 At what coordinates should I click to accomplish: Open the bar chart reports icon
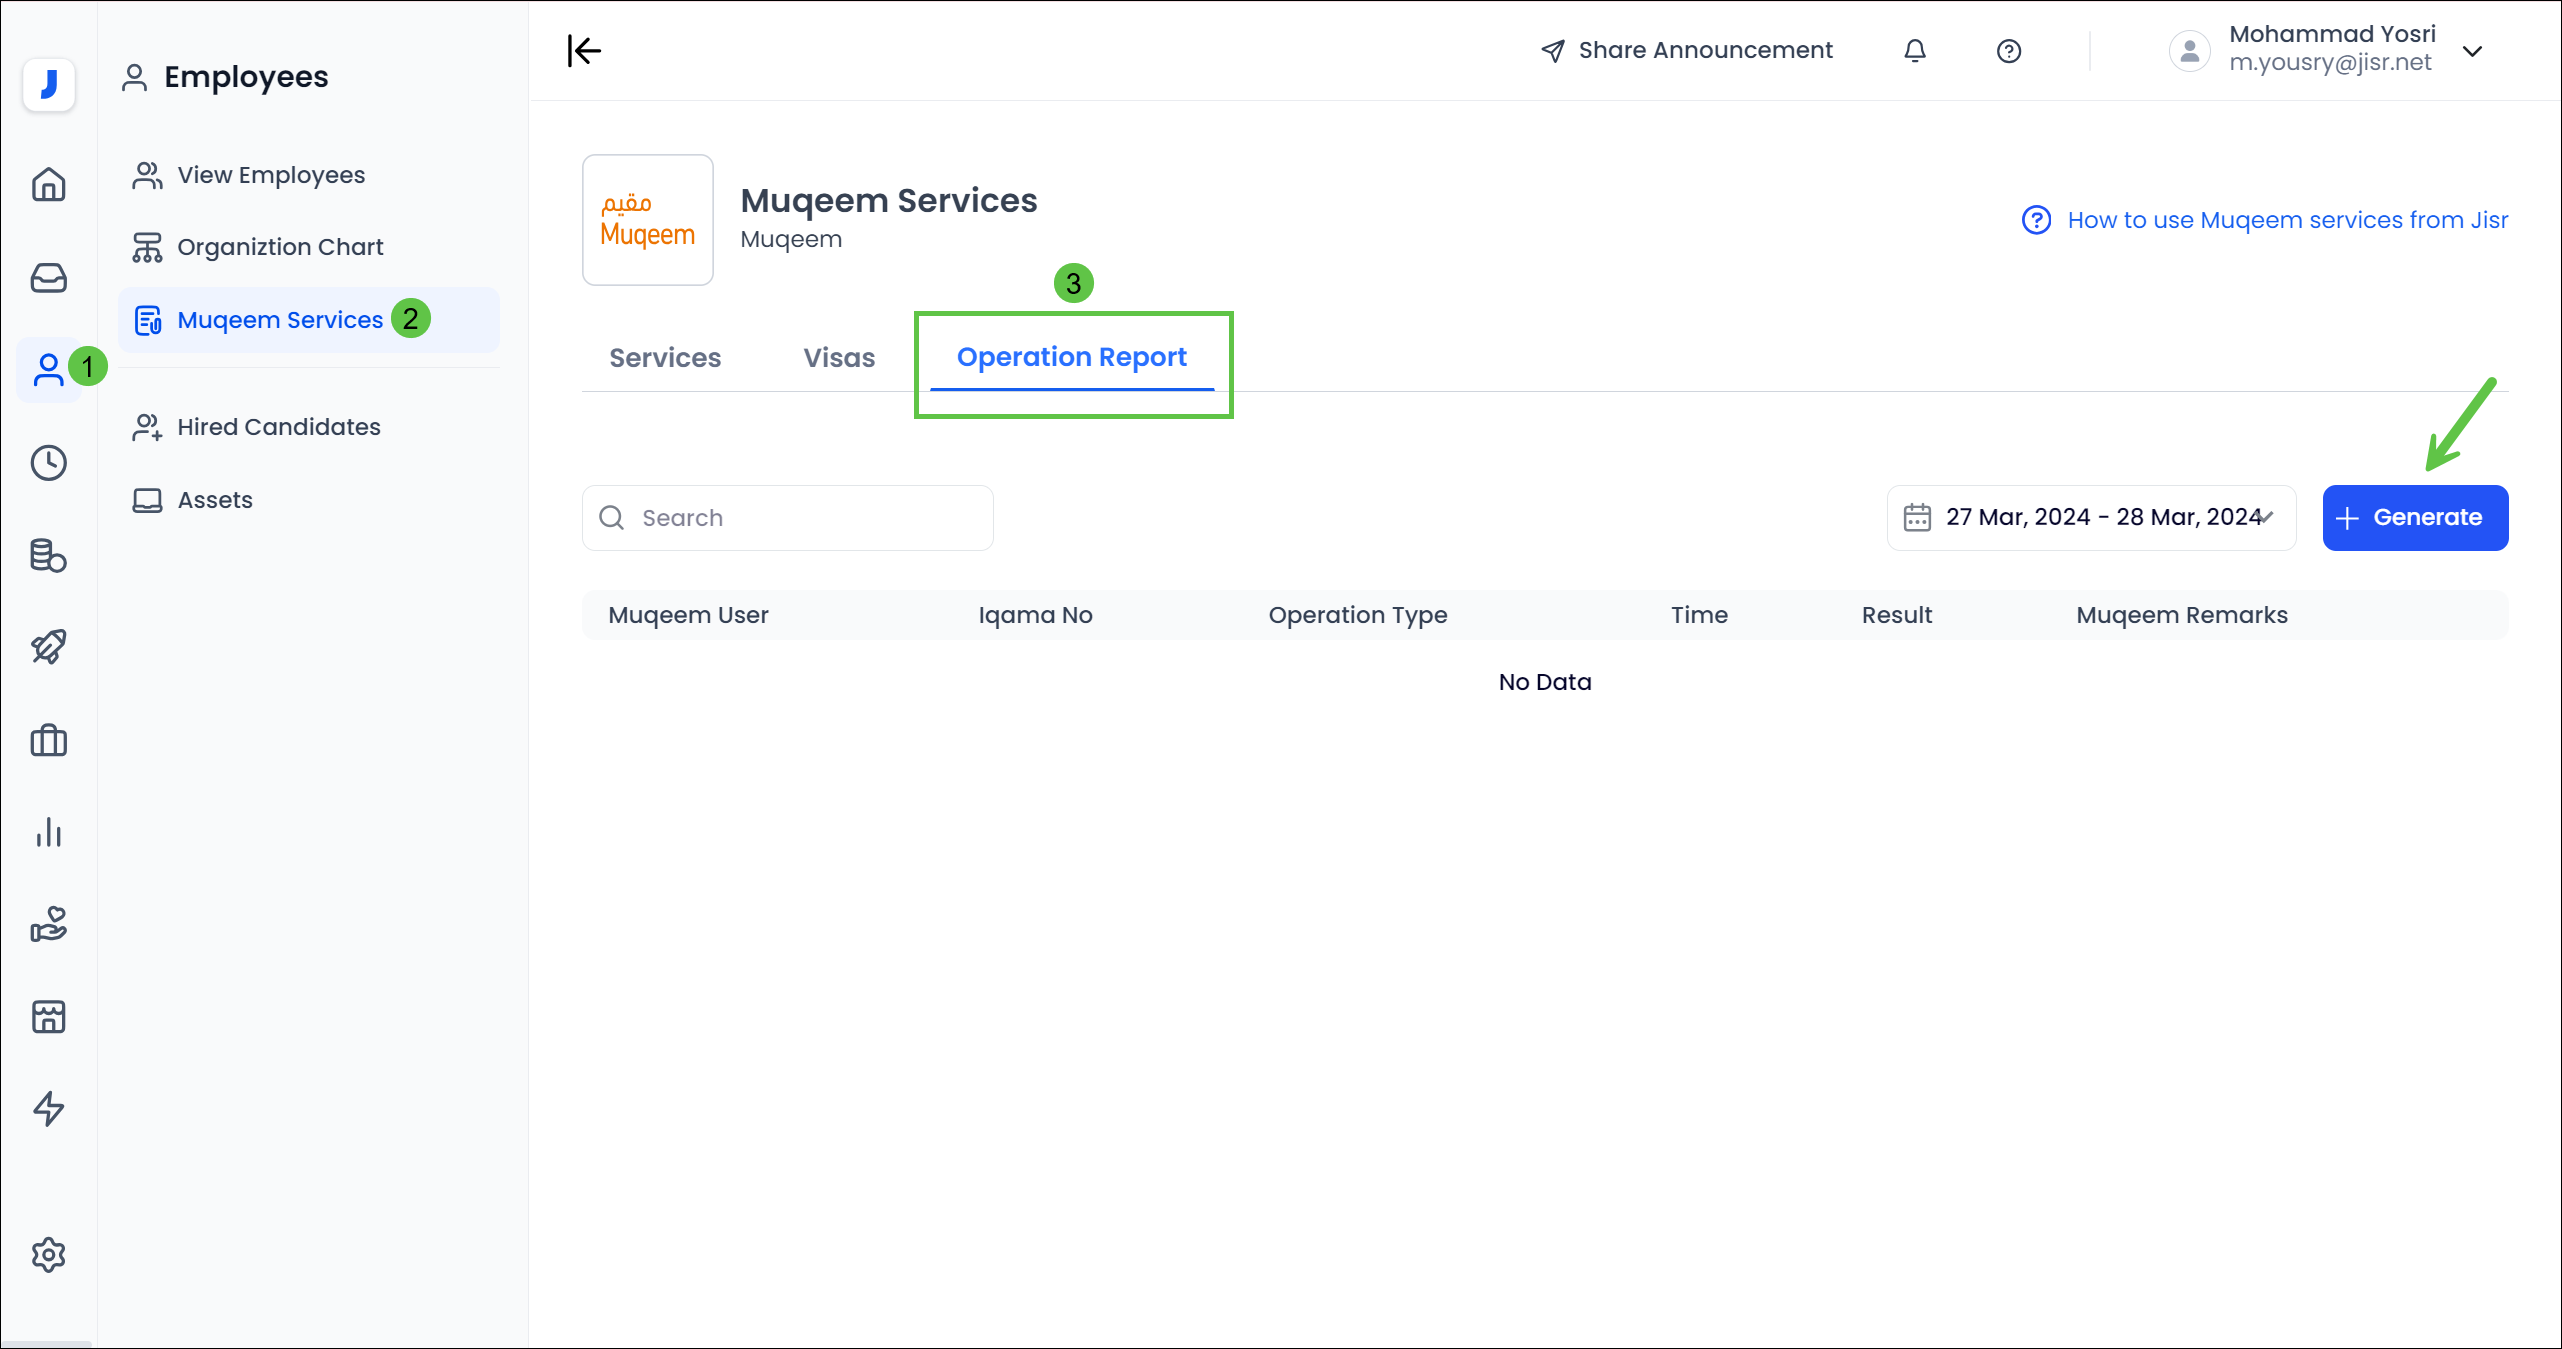[48, 832]
